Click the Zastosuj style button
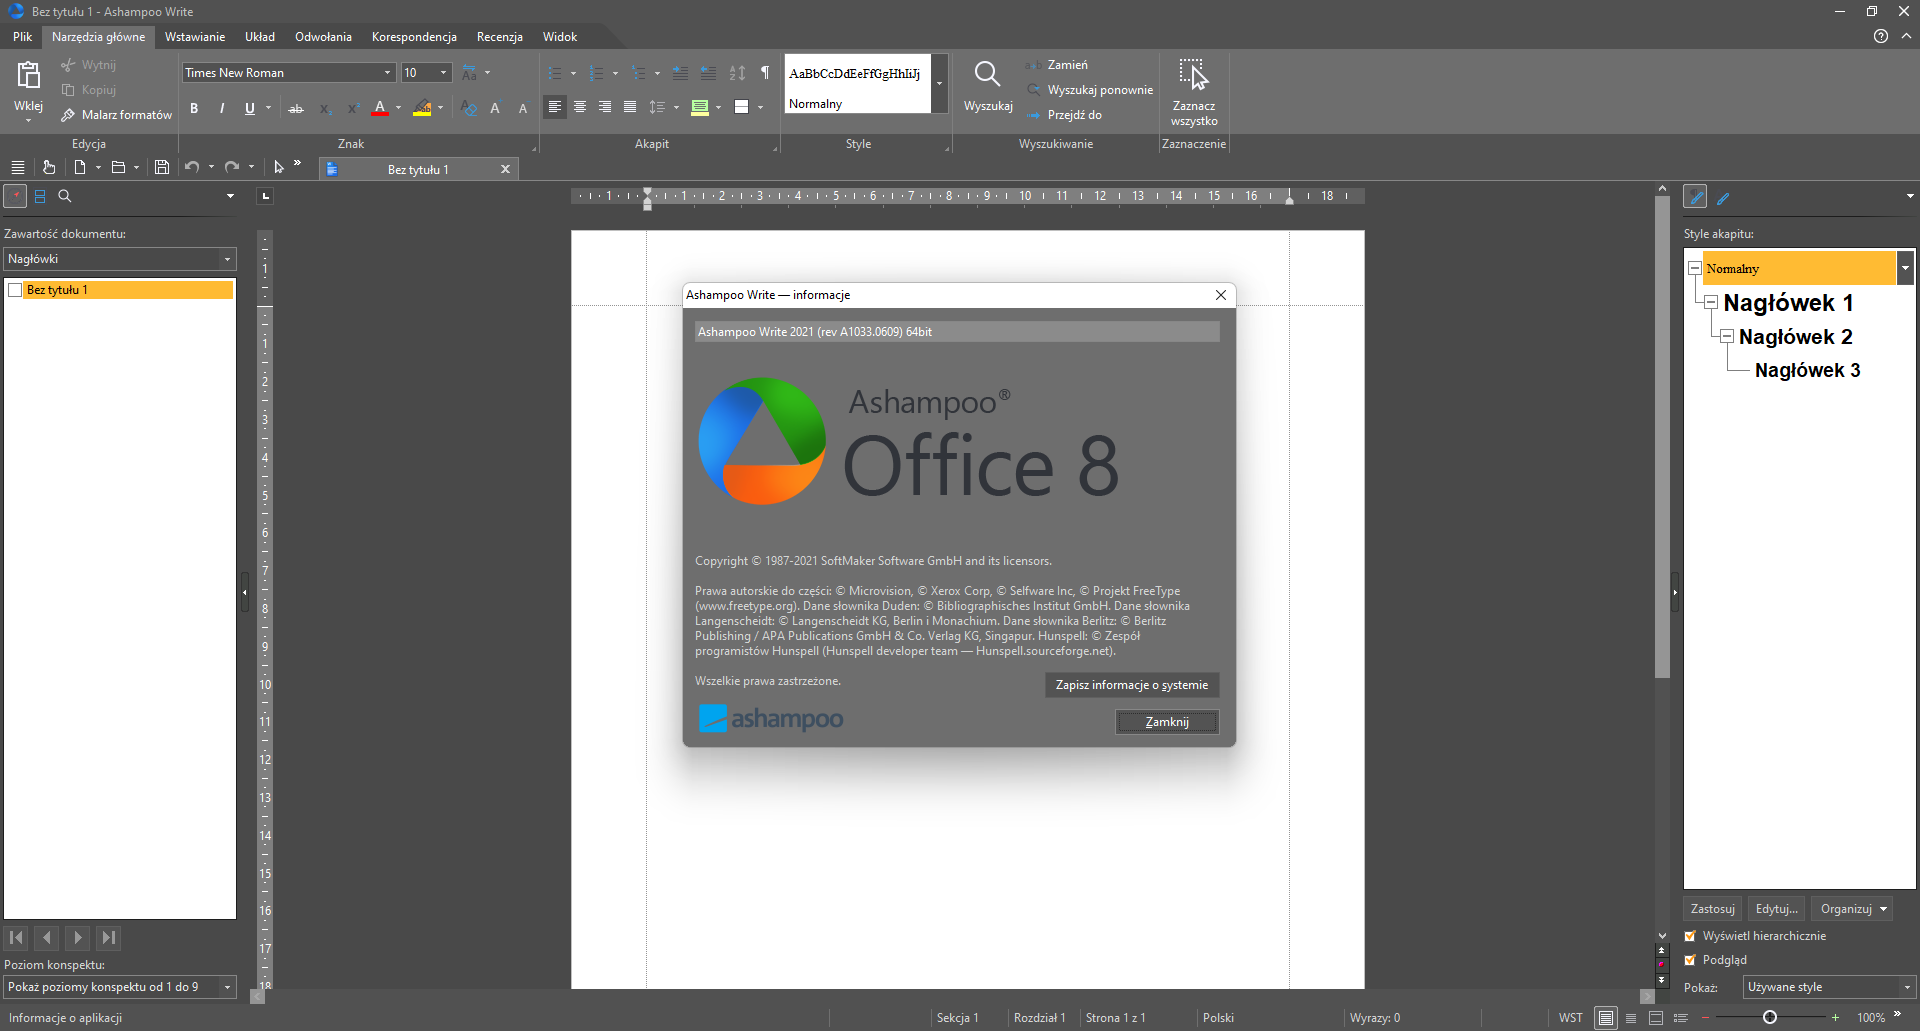Viewport: 1920px width, 1031px height. [x=1713, y=909]
